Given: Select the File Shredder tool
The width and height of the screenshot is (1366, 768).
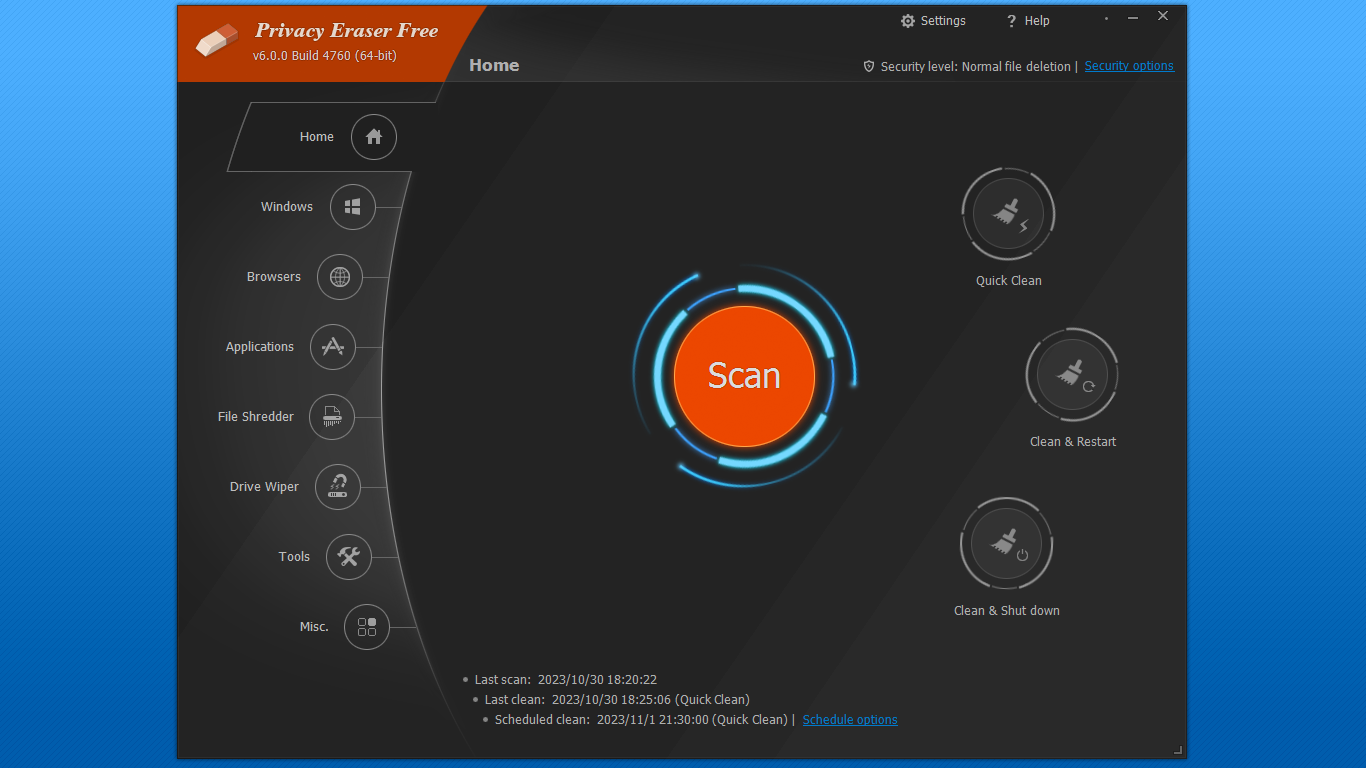Looking at the screenshot, I should click(331, 417).
